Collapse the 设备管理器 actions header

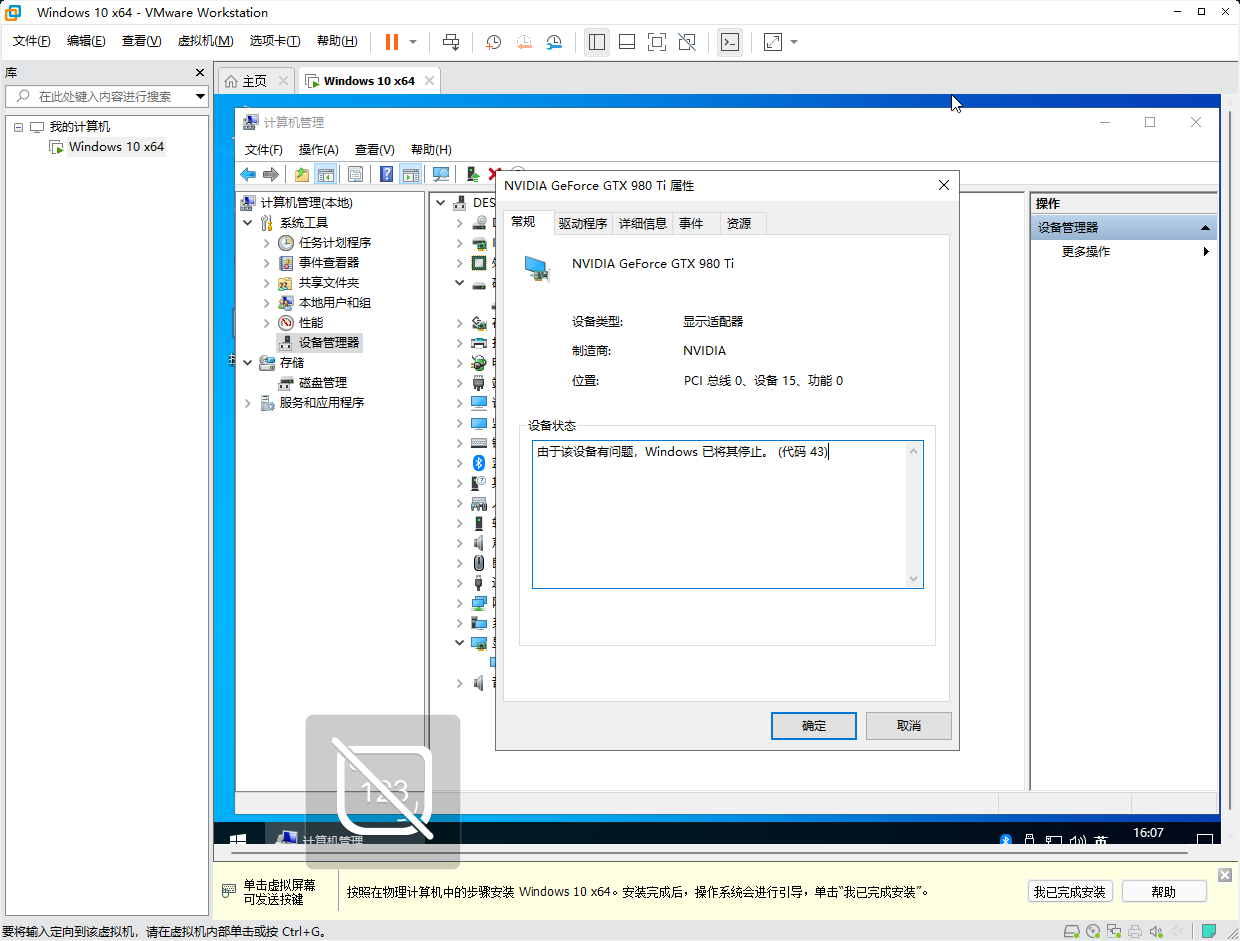[1205, 228]
